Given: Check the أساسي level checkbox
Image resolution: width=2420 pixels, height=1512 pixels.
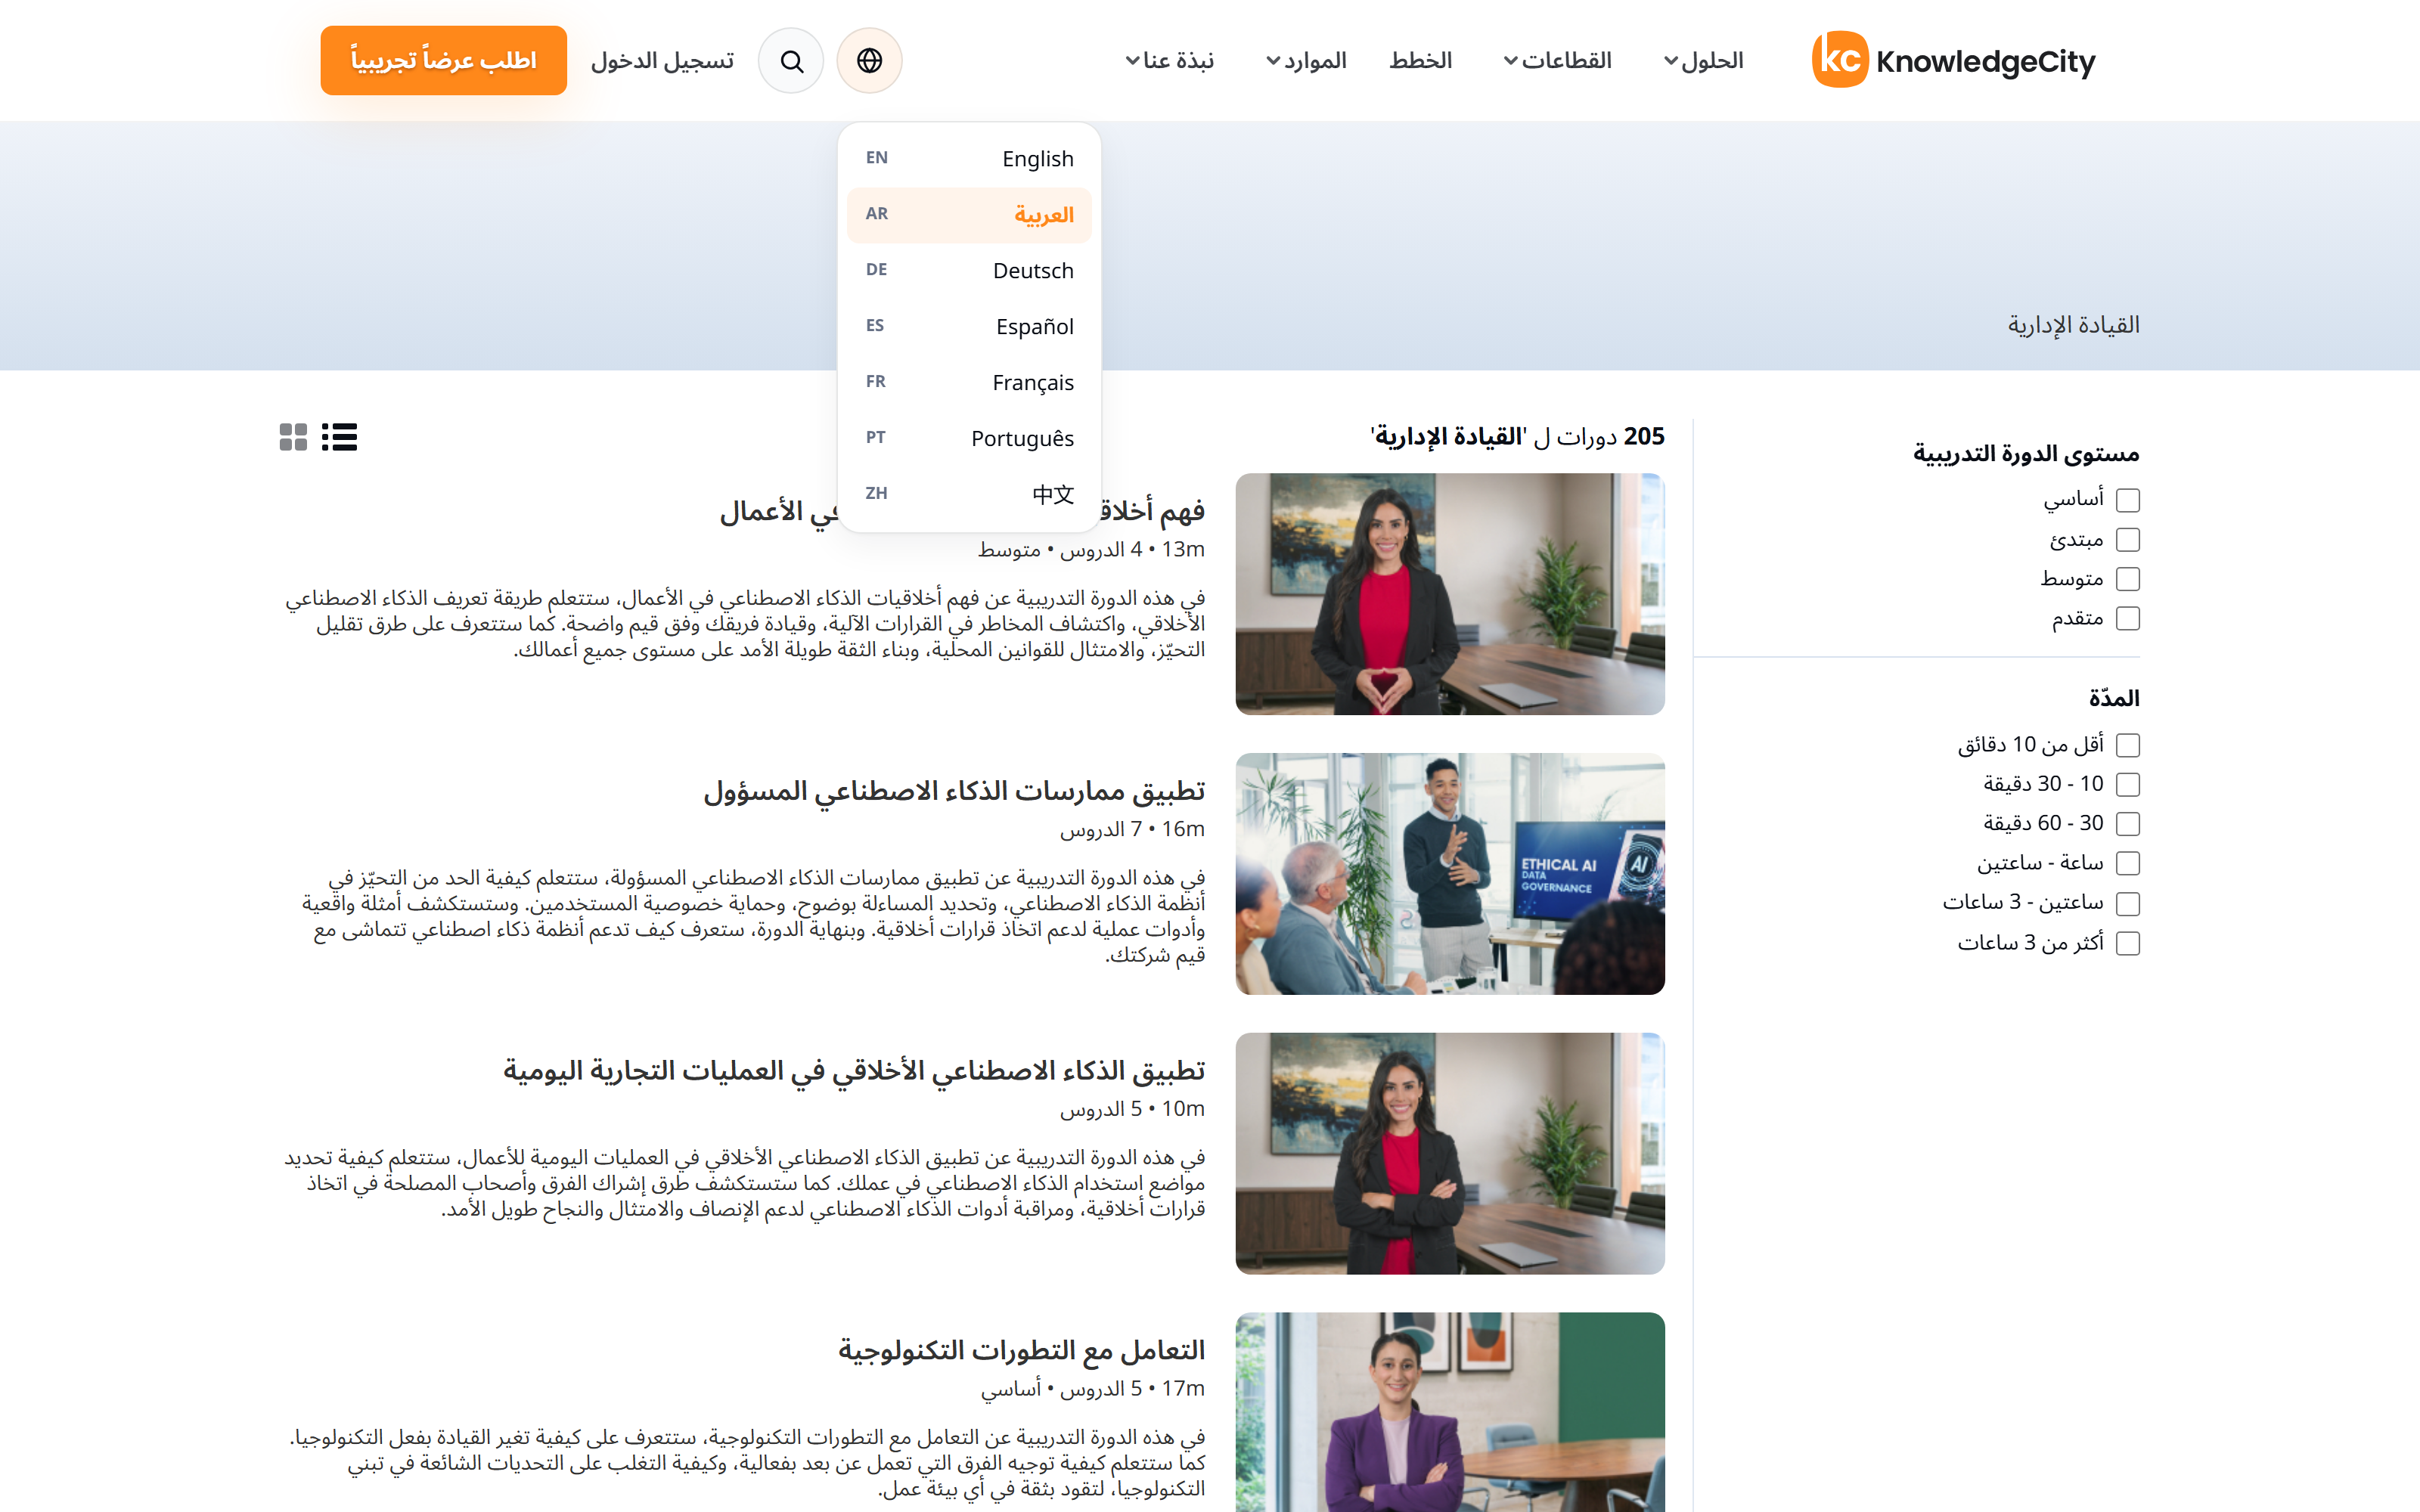Looking at the screenshot, I should 2127,500.
